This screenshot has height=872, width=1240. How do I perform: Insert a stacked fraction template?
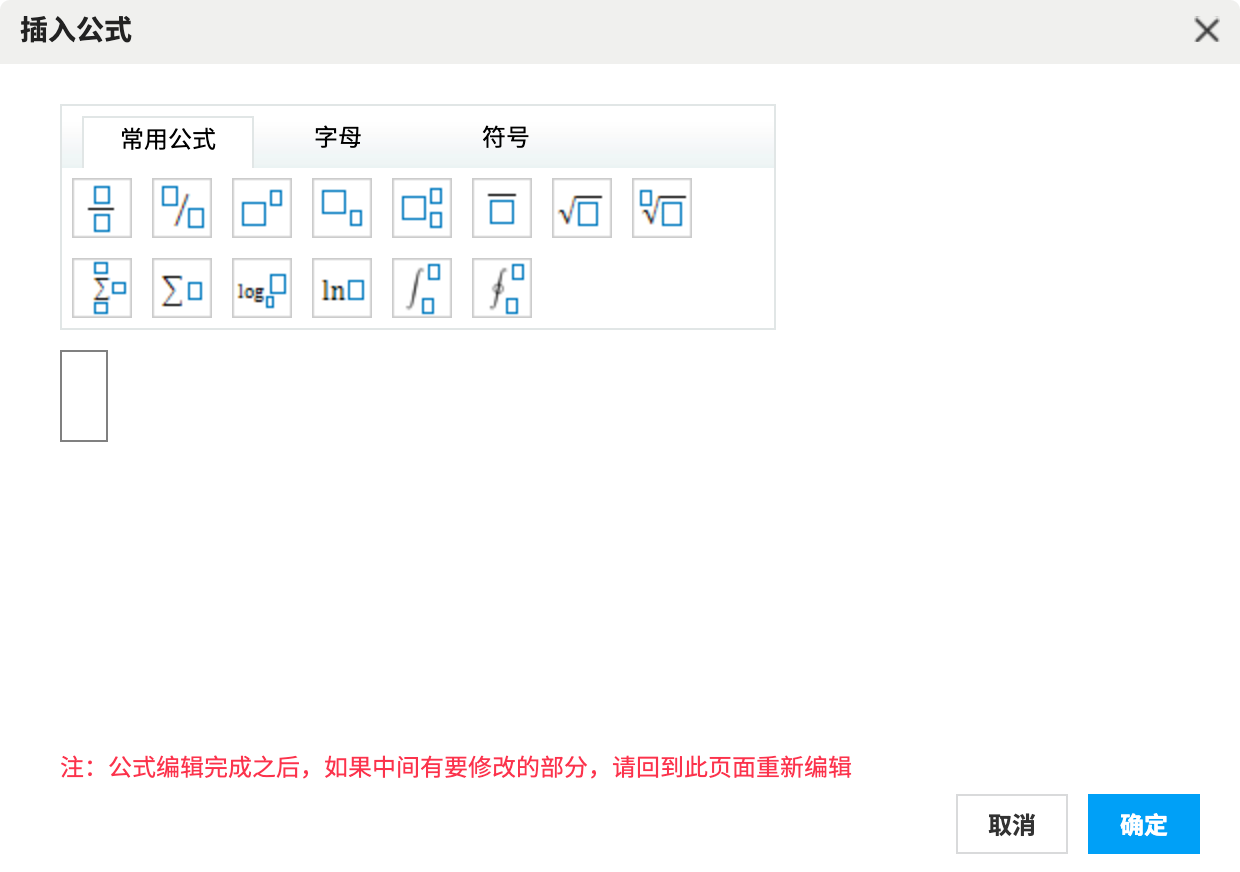[x=102, y=208]
